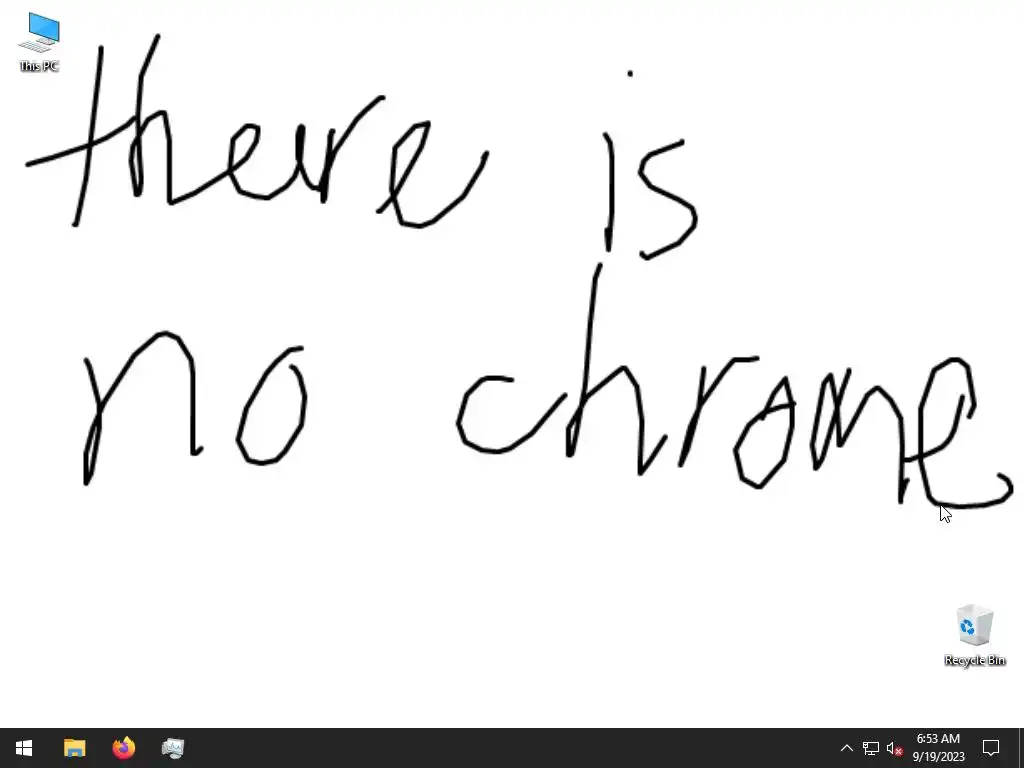
Task: Select the Recycle Bin desktop icon
Action: (974, 635)
